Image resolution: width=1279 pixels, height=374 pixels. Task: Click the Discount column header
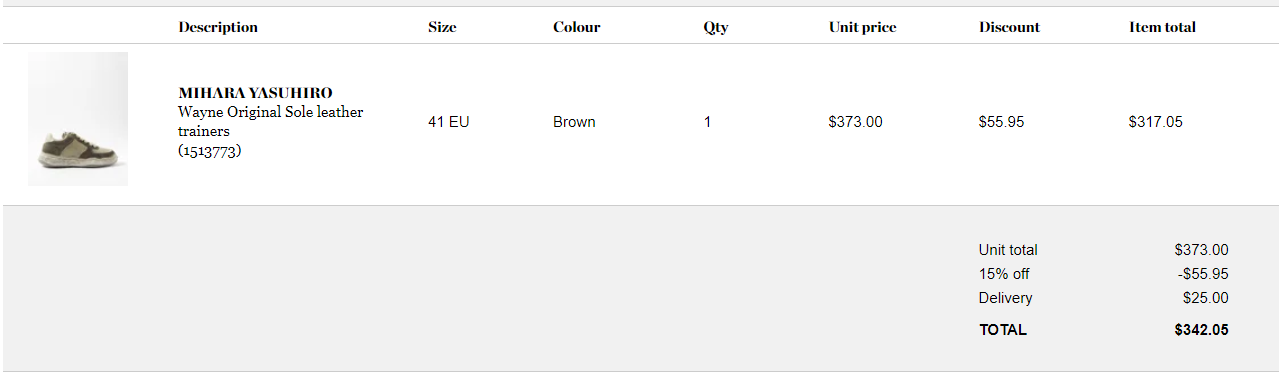pos(1009,27)
